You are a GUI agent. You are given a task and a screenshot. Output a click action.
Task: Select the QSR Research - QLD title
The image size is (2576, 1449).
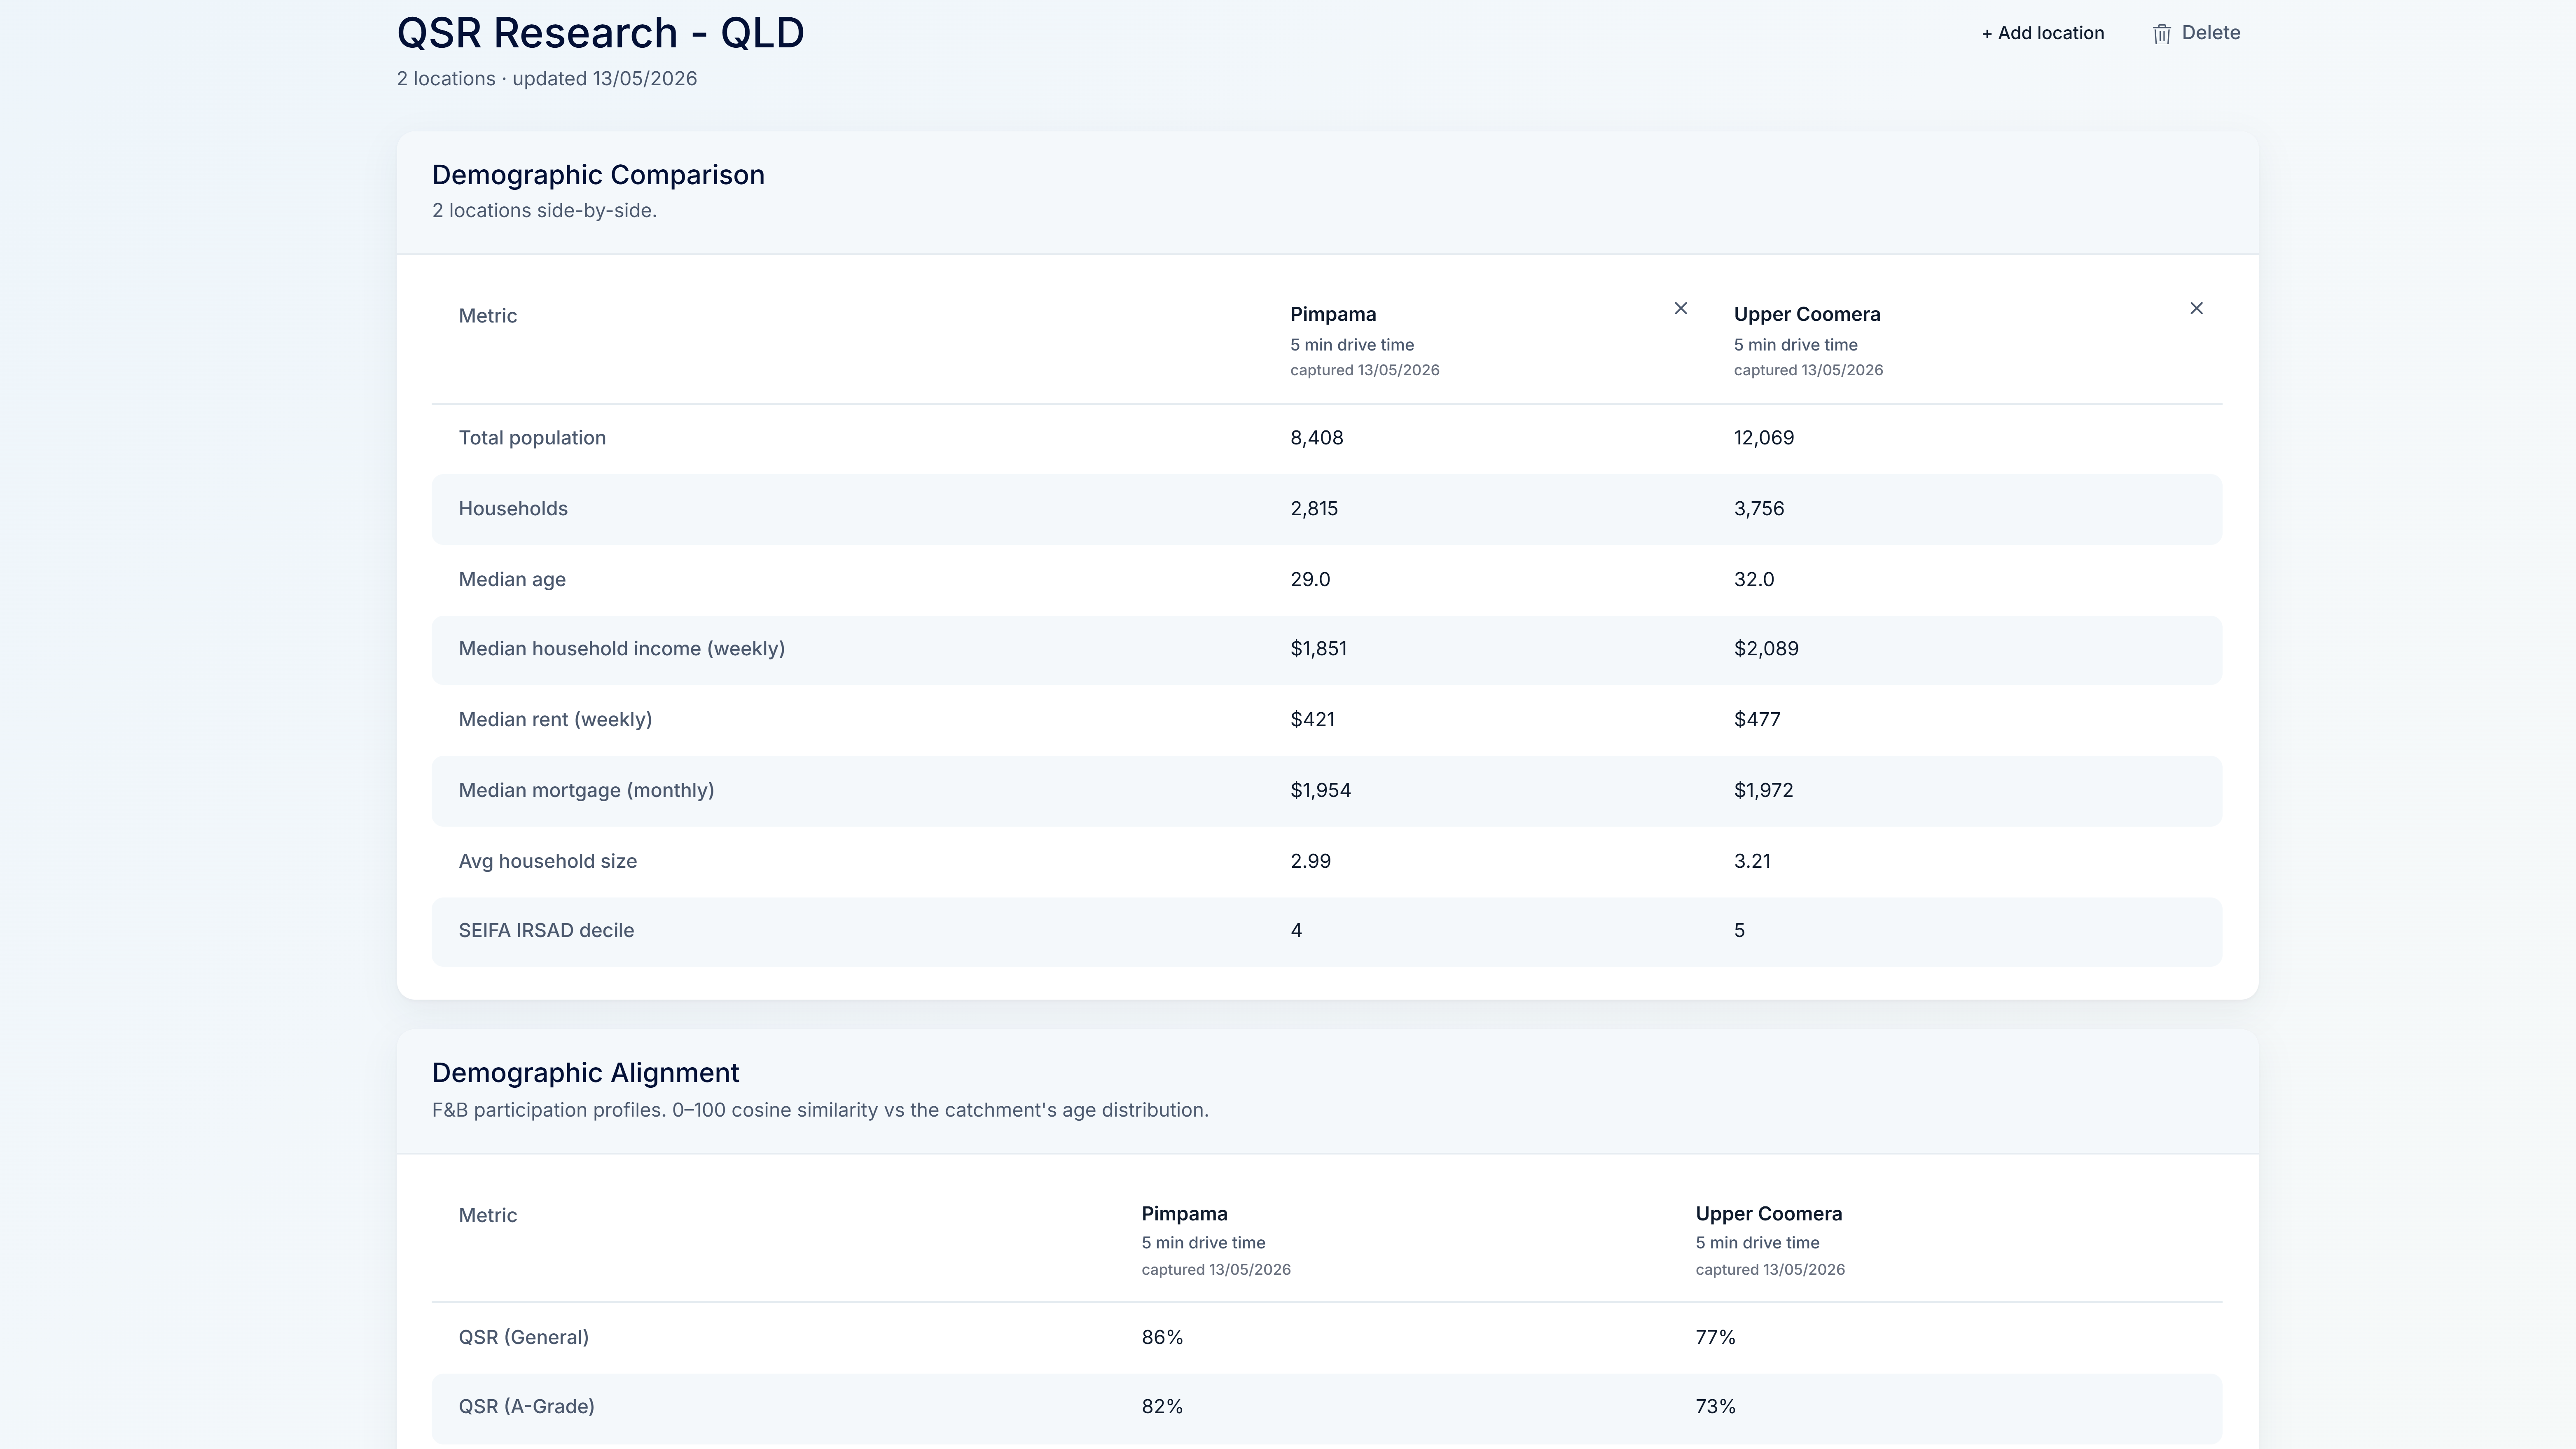(x=600, y=33)
